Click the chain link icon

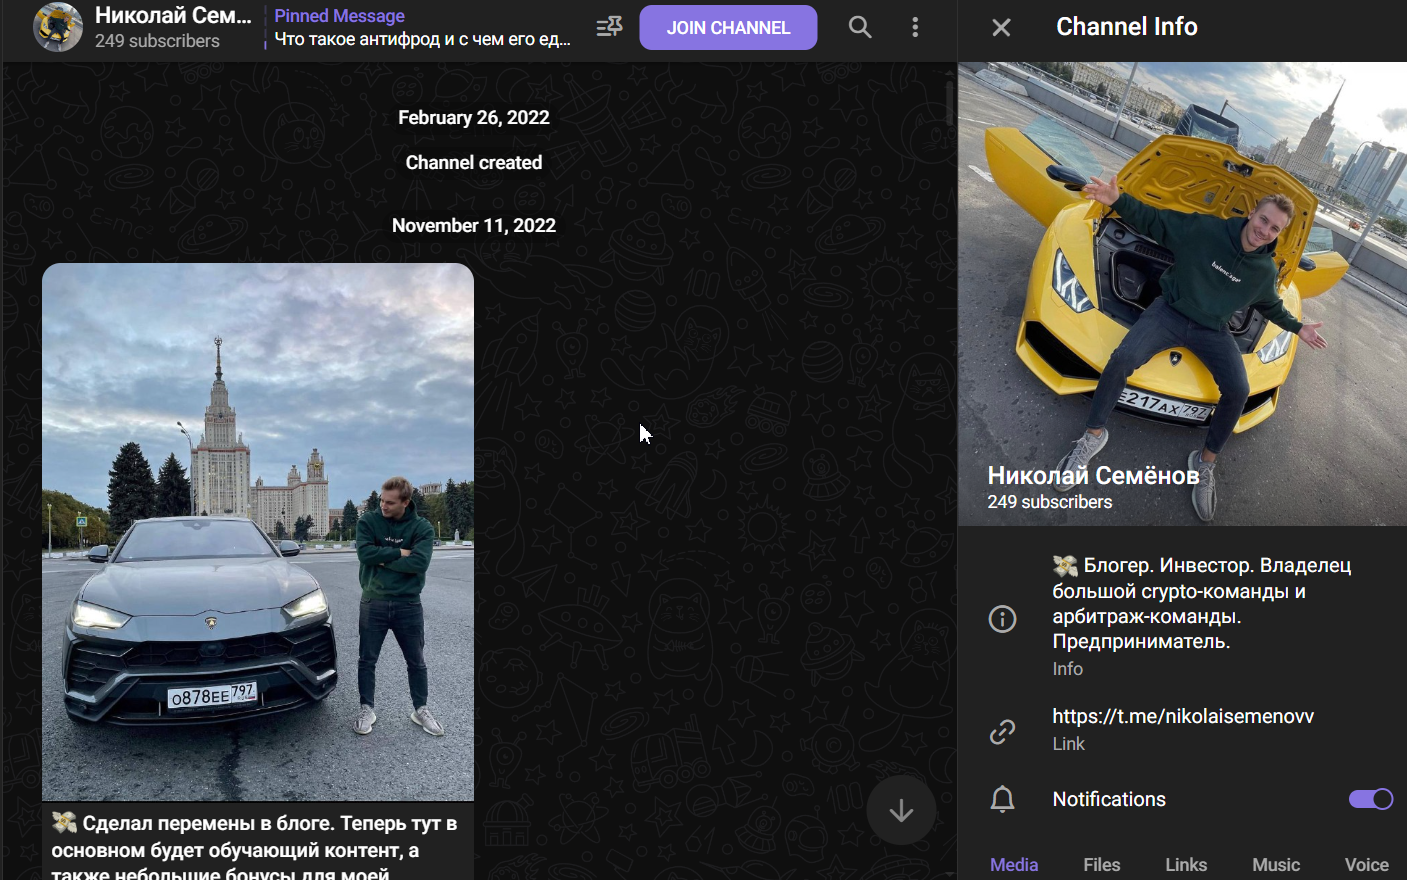pyautogui.click(x=1002, y=732)
